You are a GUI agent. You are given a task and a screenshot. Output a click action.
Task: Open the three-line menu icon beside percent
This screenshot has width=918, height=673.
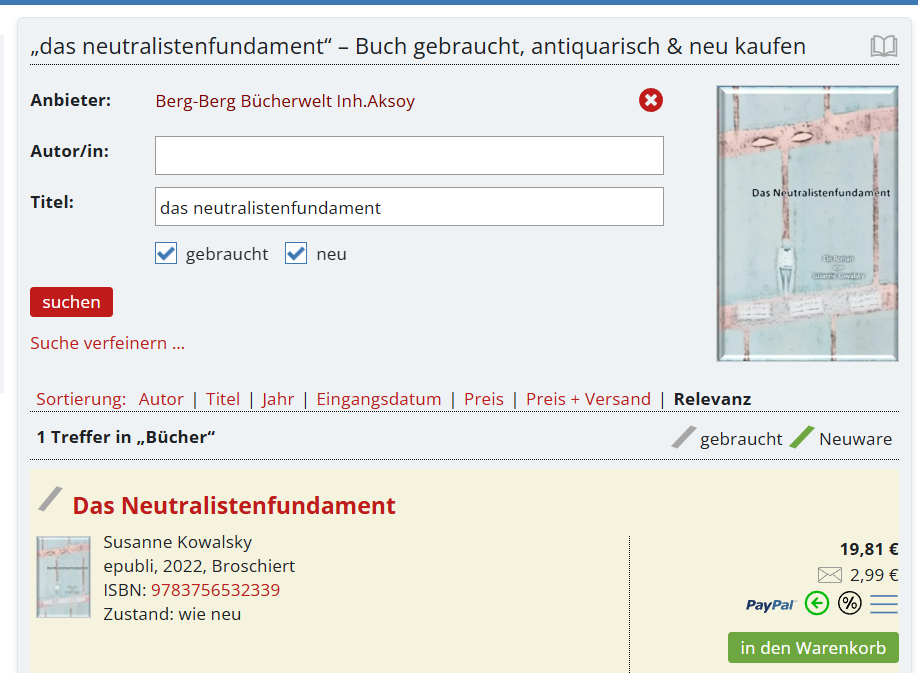[883, 604]
